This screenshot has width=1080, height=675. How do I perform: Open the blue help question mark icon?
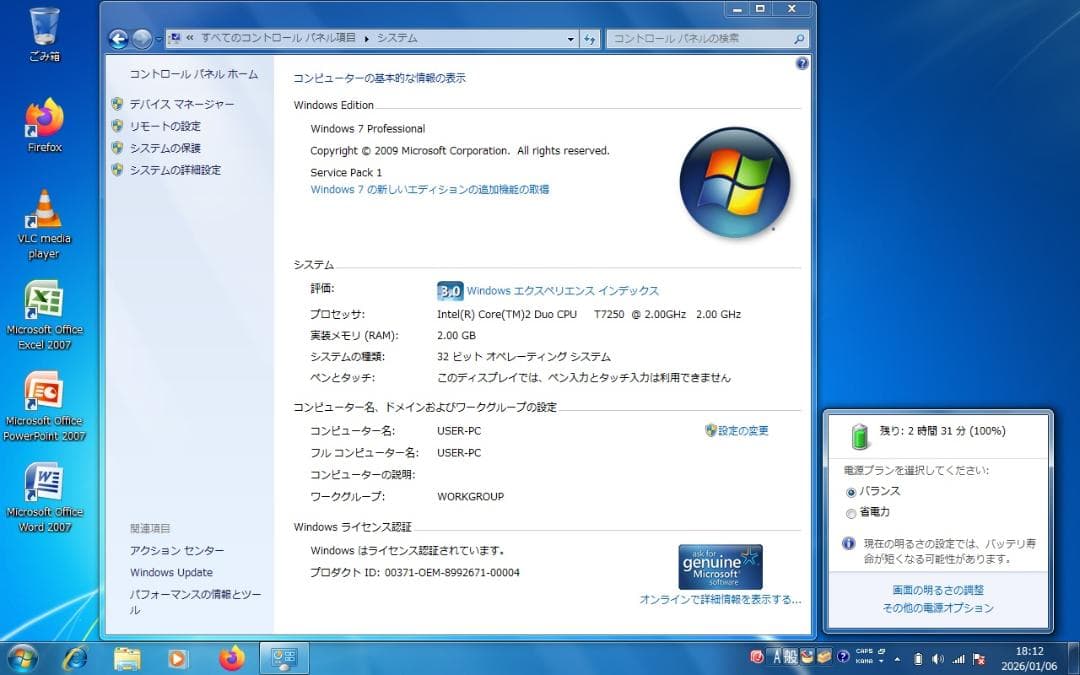tap(802, 63)
